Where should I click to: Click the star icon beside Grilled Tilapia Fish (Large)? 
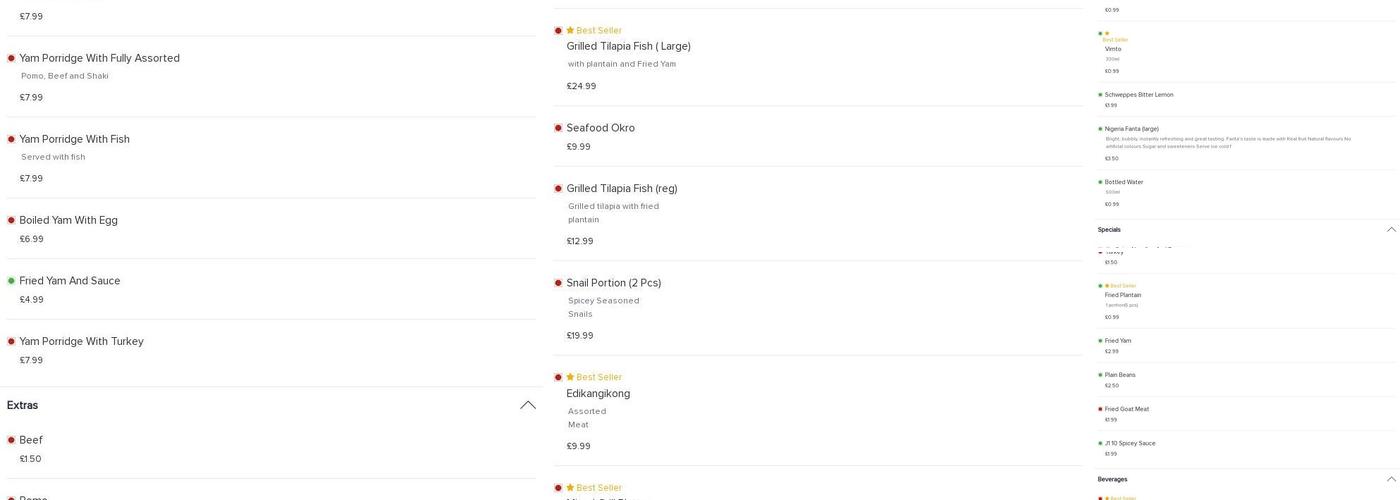point(570,31)
